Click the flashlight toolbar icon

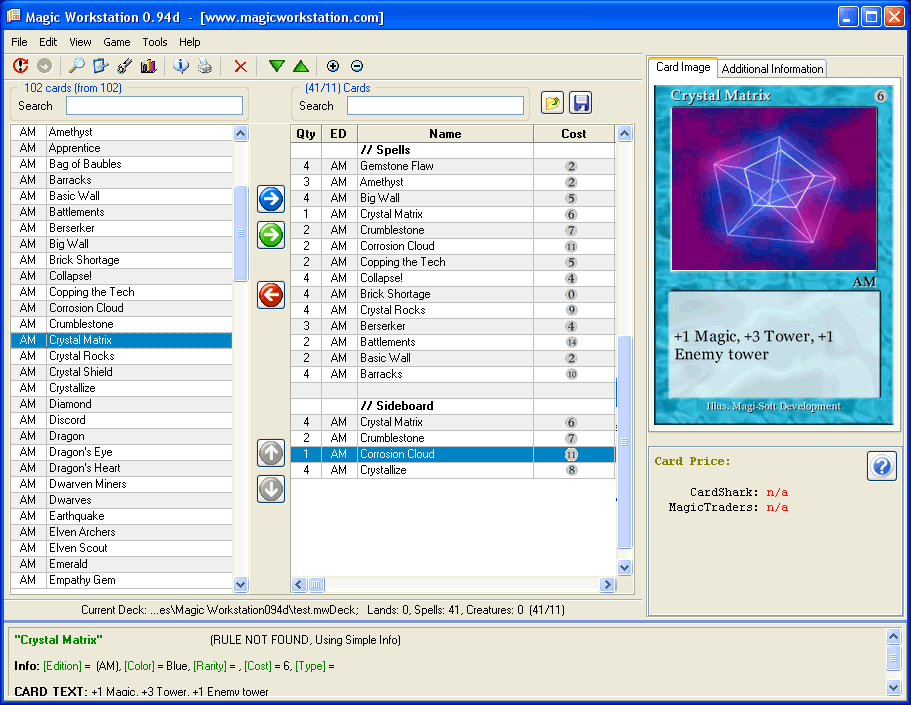[124, 66]
